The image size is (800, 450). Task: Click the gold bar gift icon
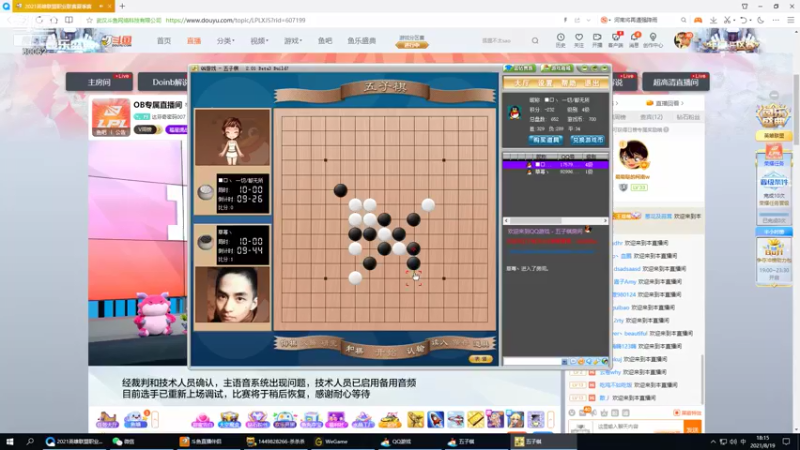pos(476,419)
